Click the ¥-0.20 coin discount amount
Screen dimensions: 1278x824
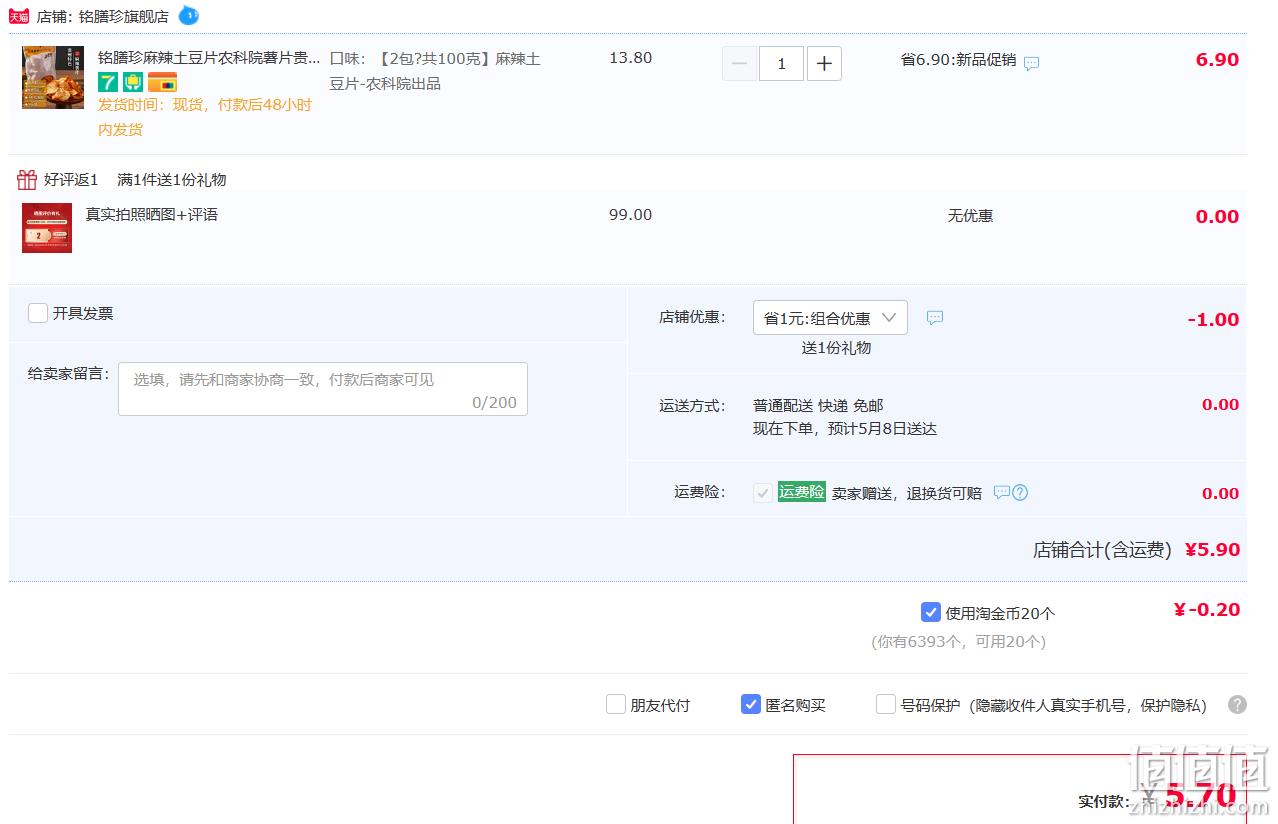point(1207,610)
